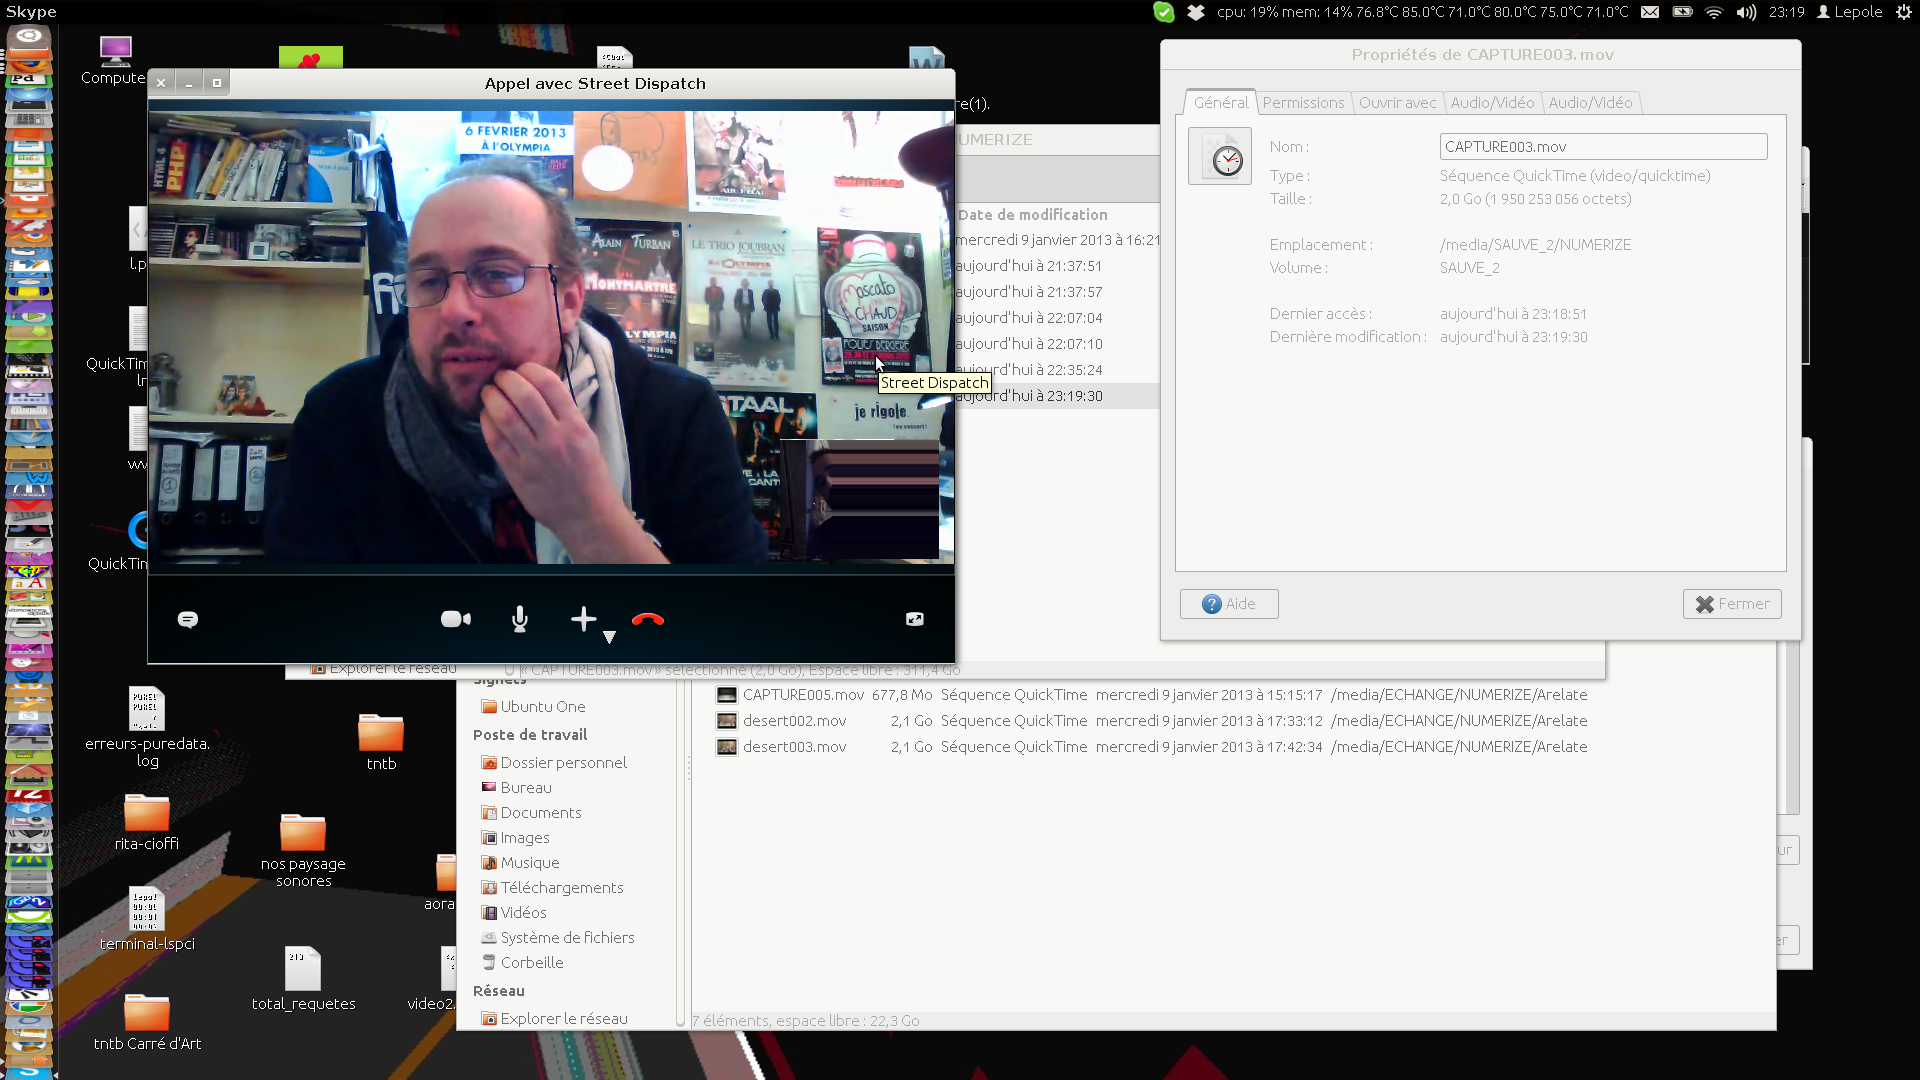Open the tntb desktop folder
Viewport: 1920px width, 1080px height.
point(381,735)
